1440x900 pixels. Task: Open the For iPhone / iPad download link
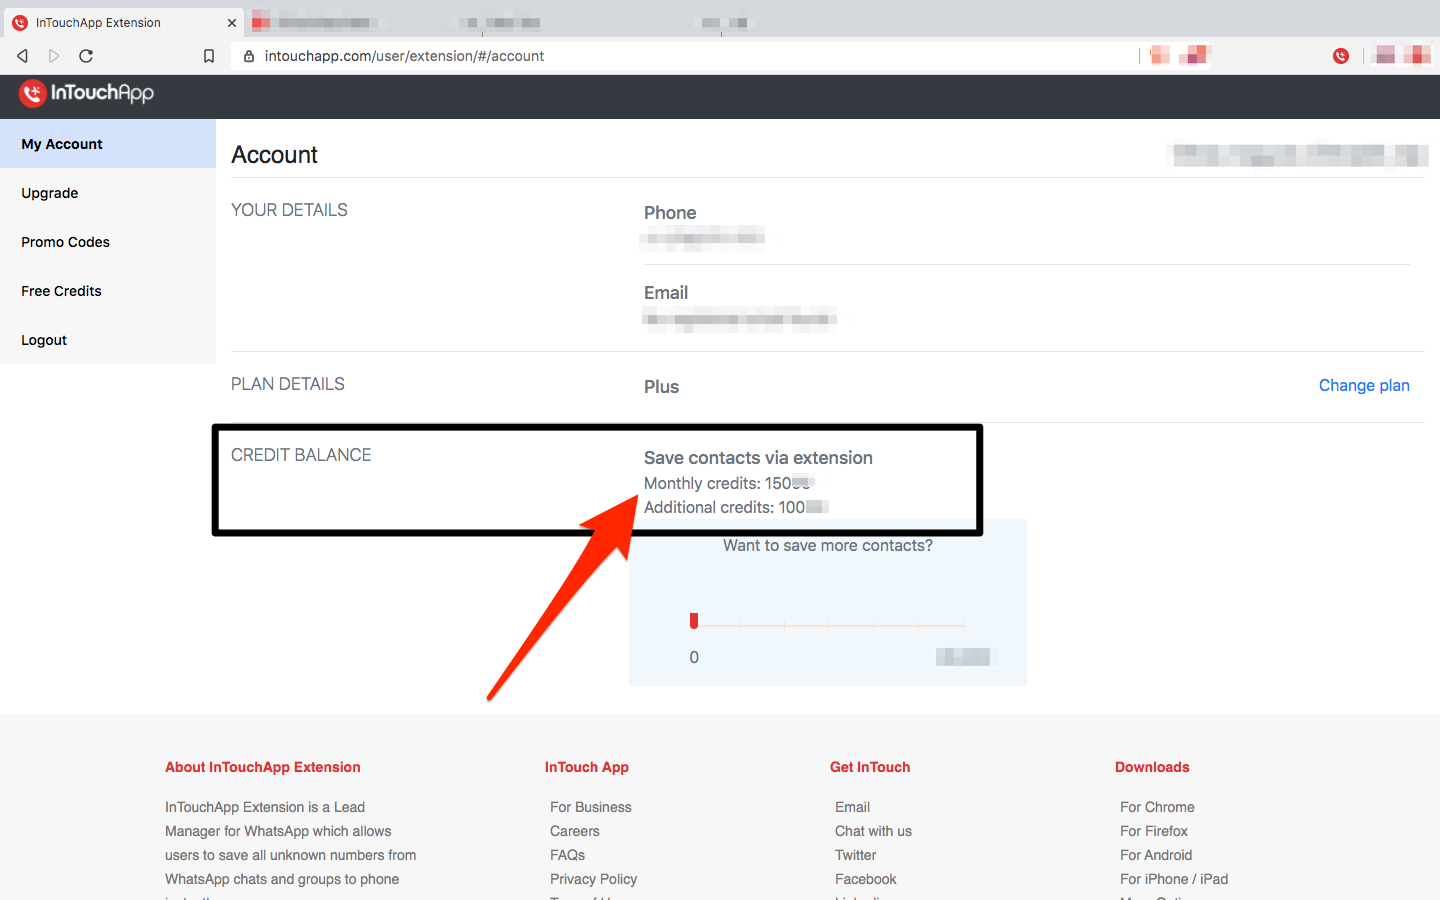point(1174,879)
